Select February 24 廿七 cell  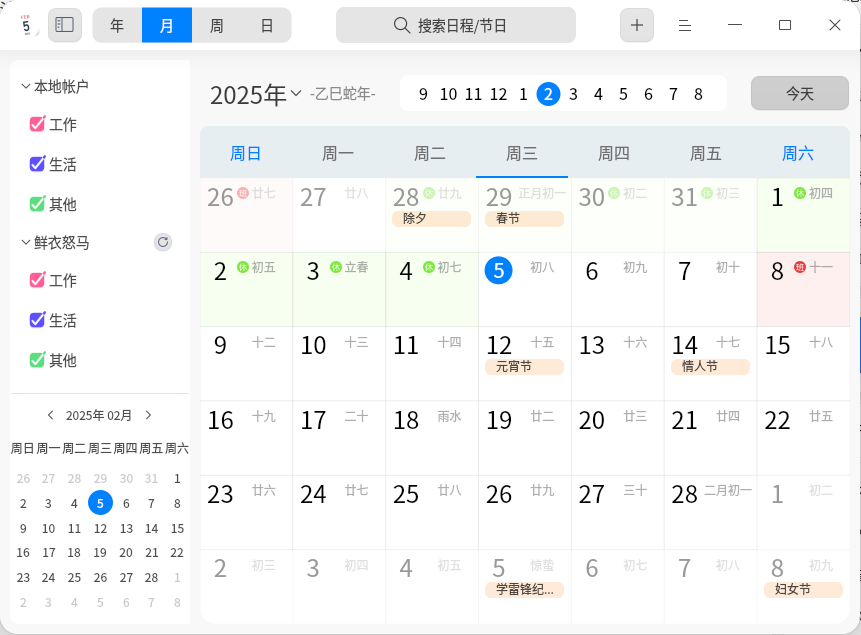click(339, 512)
